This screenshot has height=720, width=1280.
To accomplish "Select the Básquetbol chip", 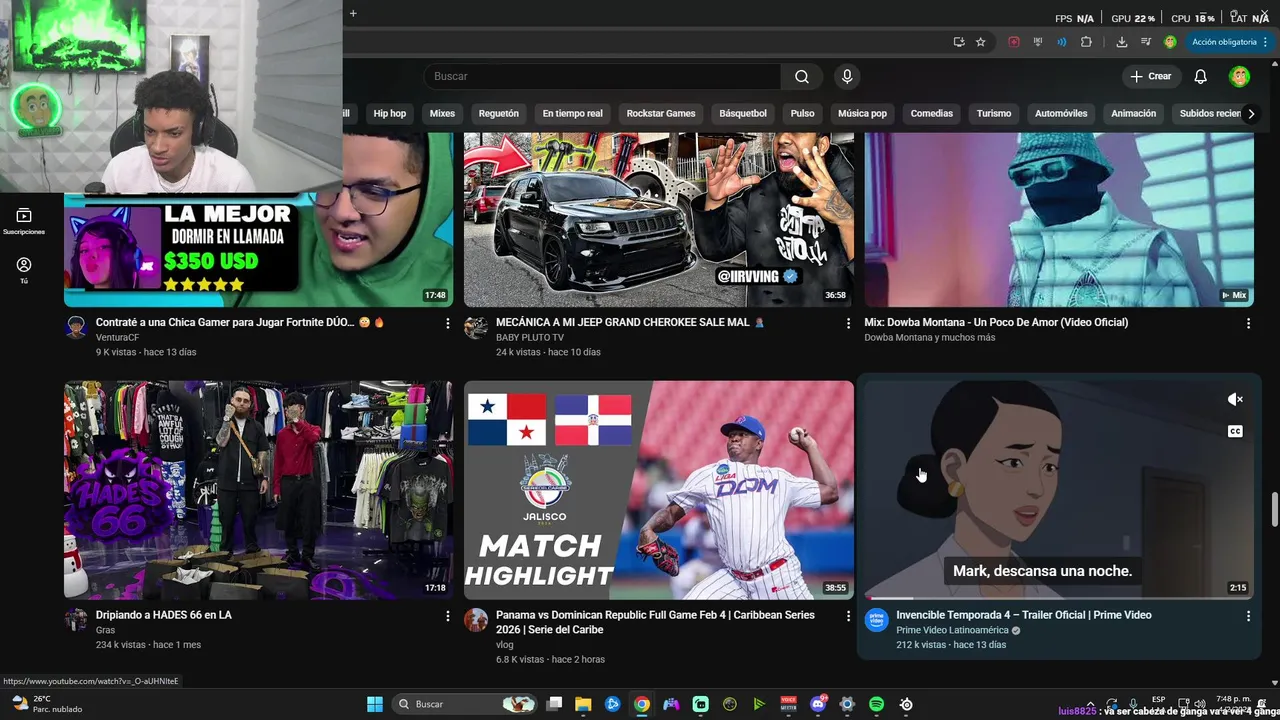I will coord(743,114).
